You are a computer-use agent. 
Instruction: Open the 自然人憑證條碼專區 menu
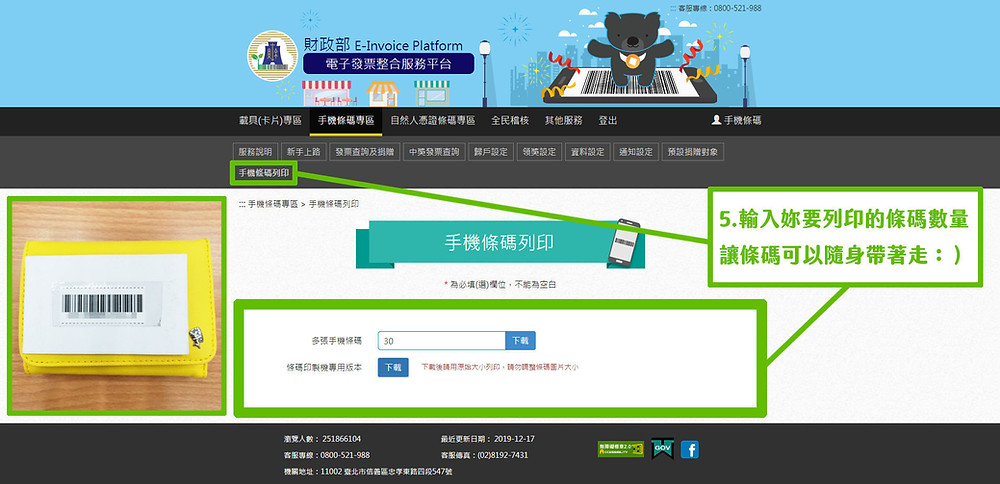tap(432, 121)
